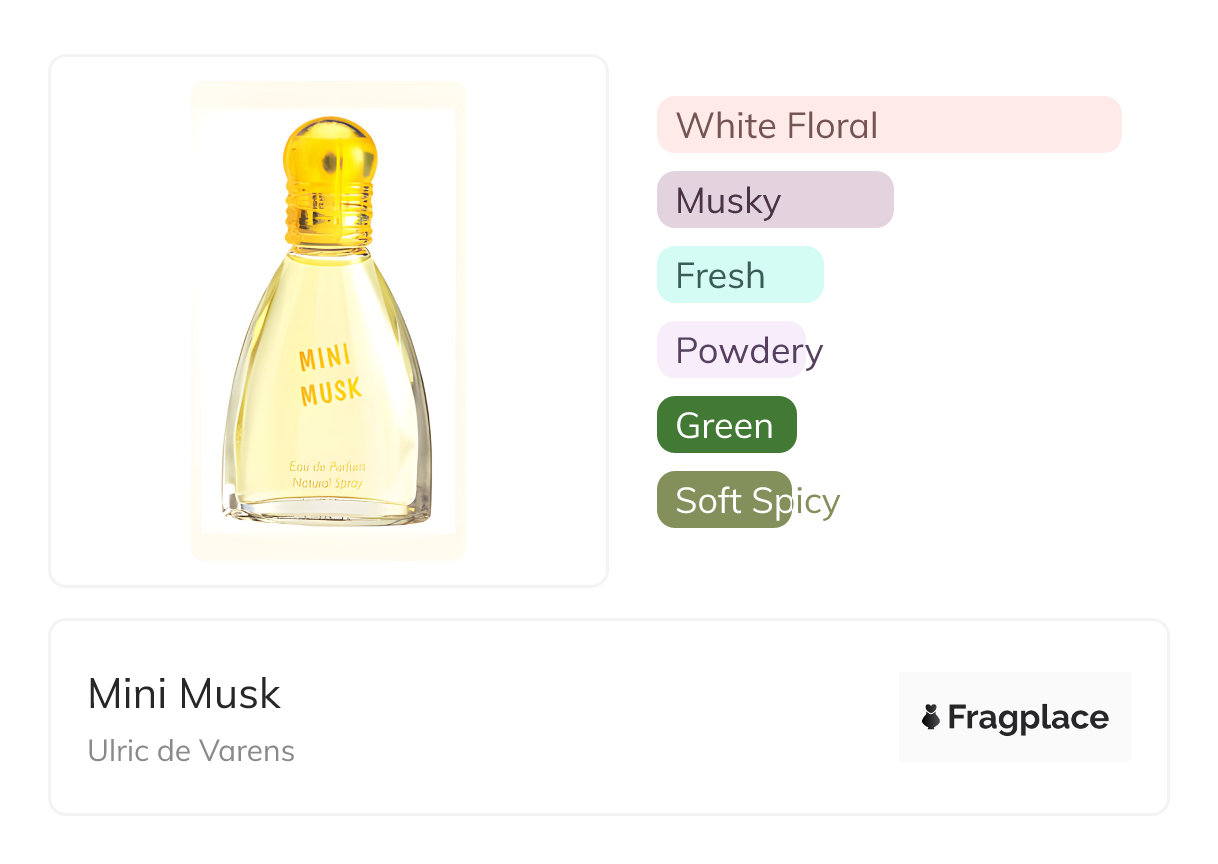Click the Eau de Parfum text on the bottle

(327, 467)
